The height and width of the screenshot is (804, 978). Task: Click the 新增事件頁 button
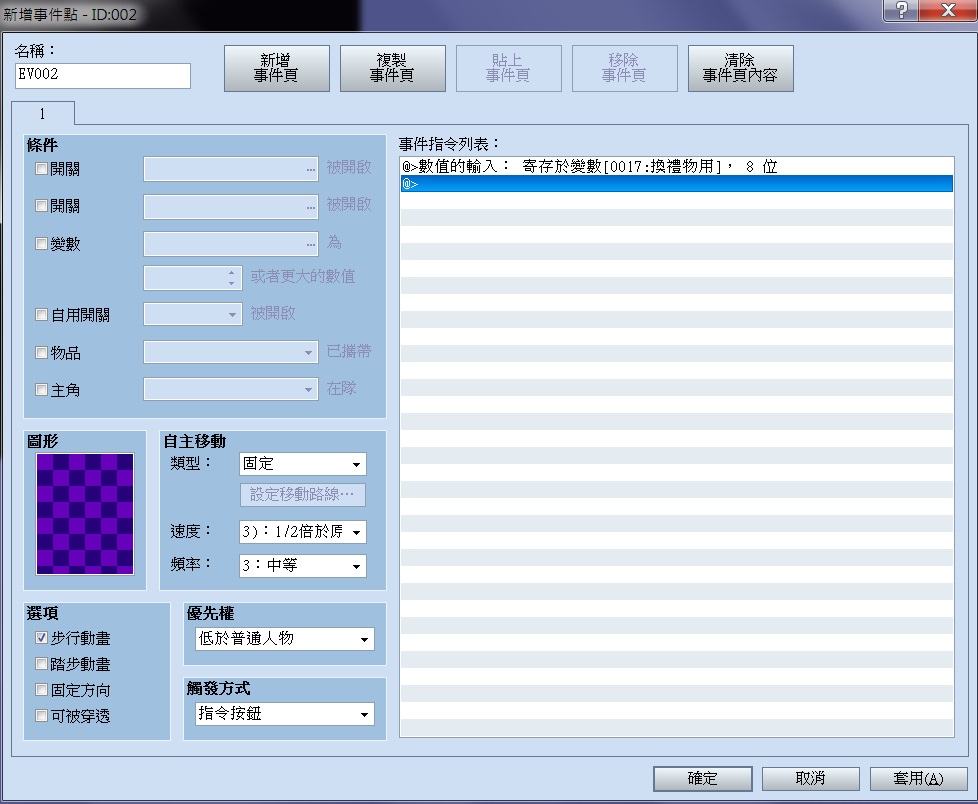coord(276,68)
